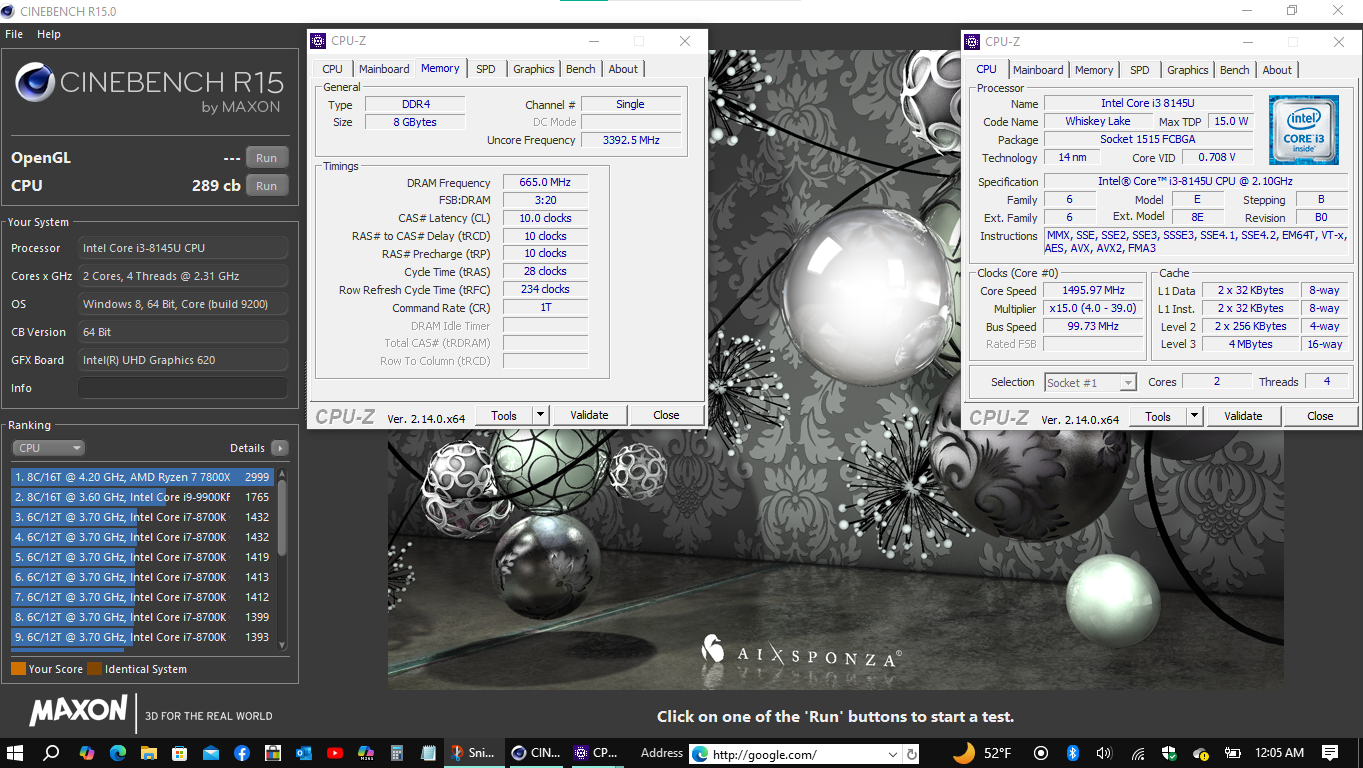Open About tab in right CPU-Z window

[1276, 70]
